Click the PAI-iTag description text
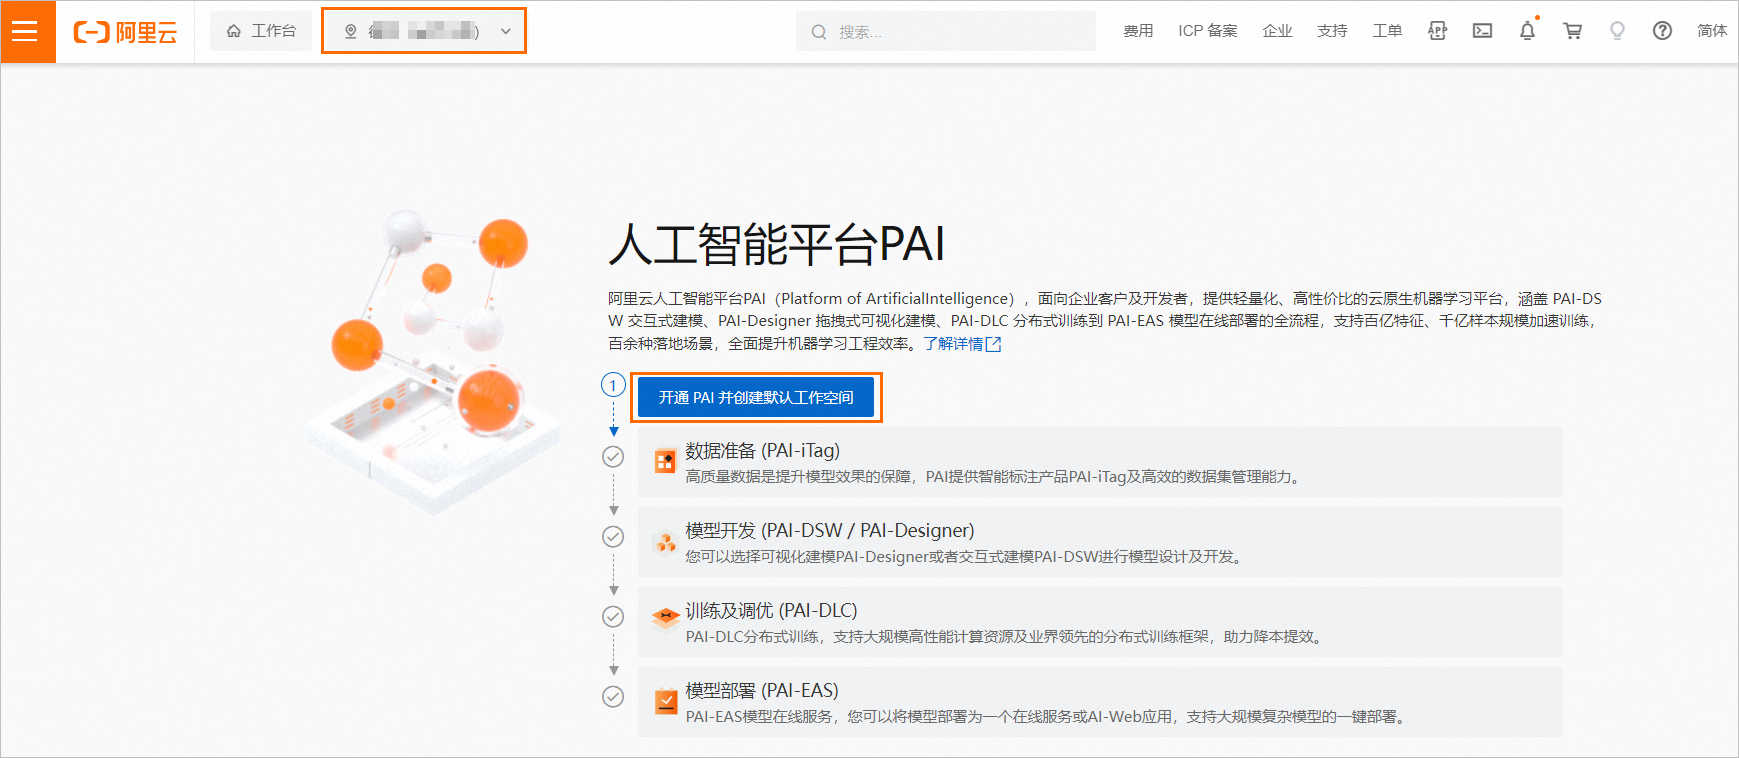This screenshot has width=1739, height=758. tap(995, 477)
